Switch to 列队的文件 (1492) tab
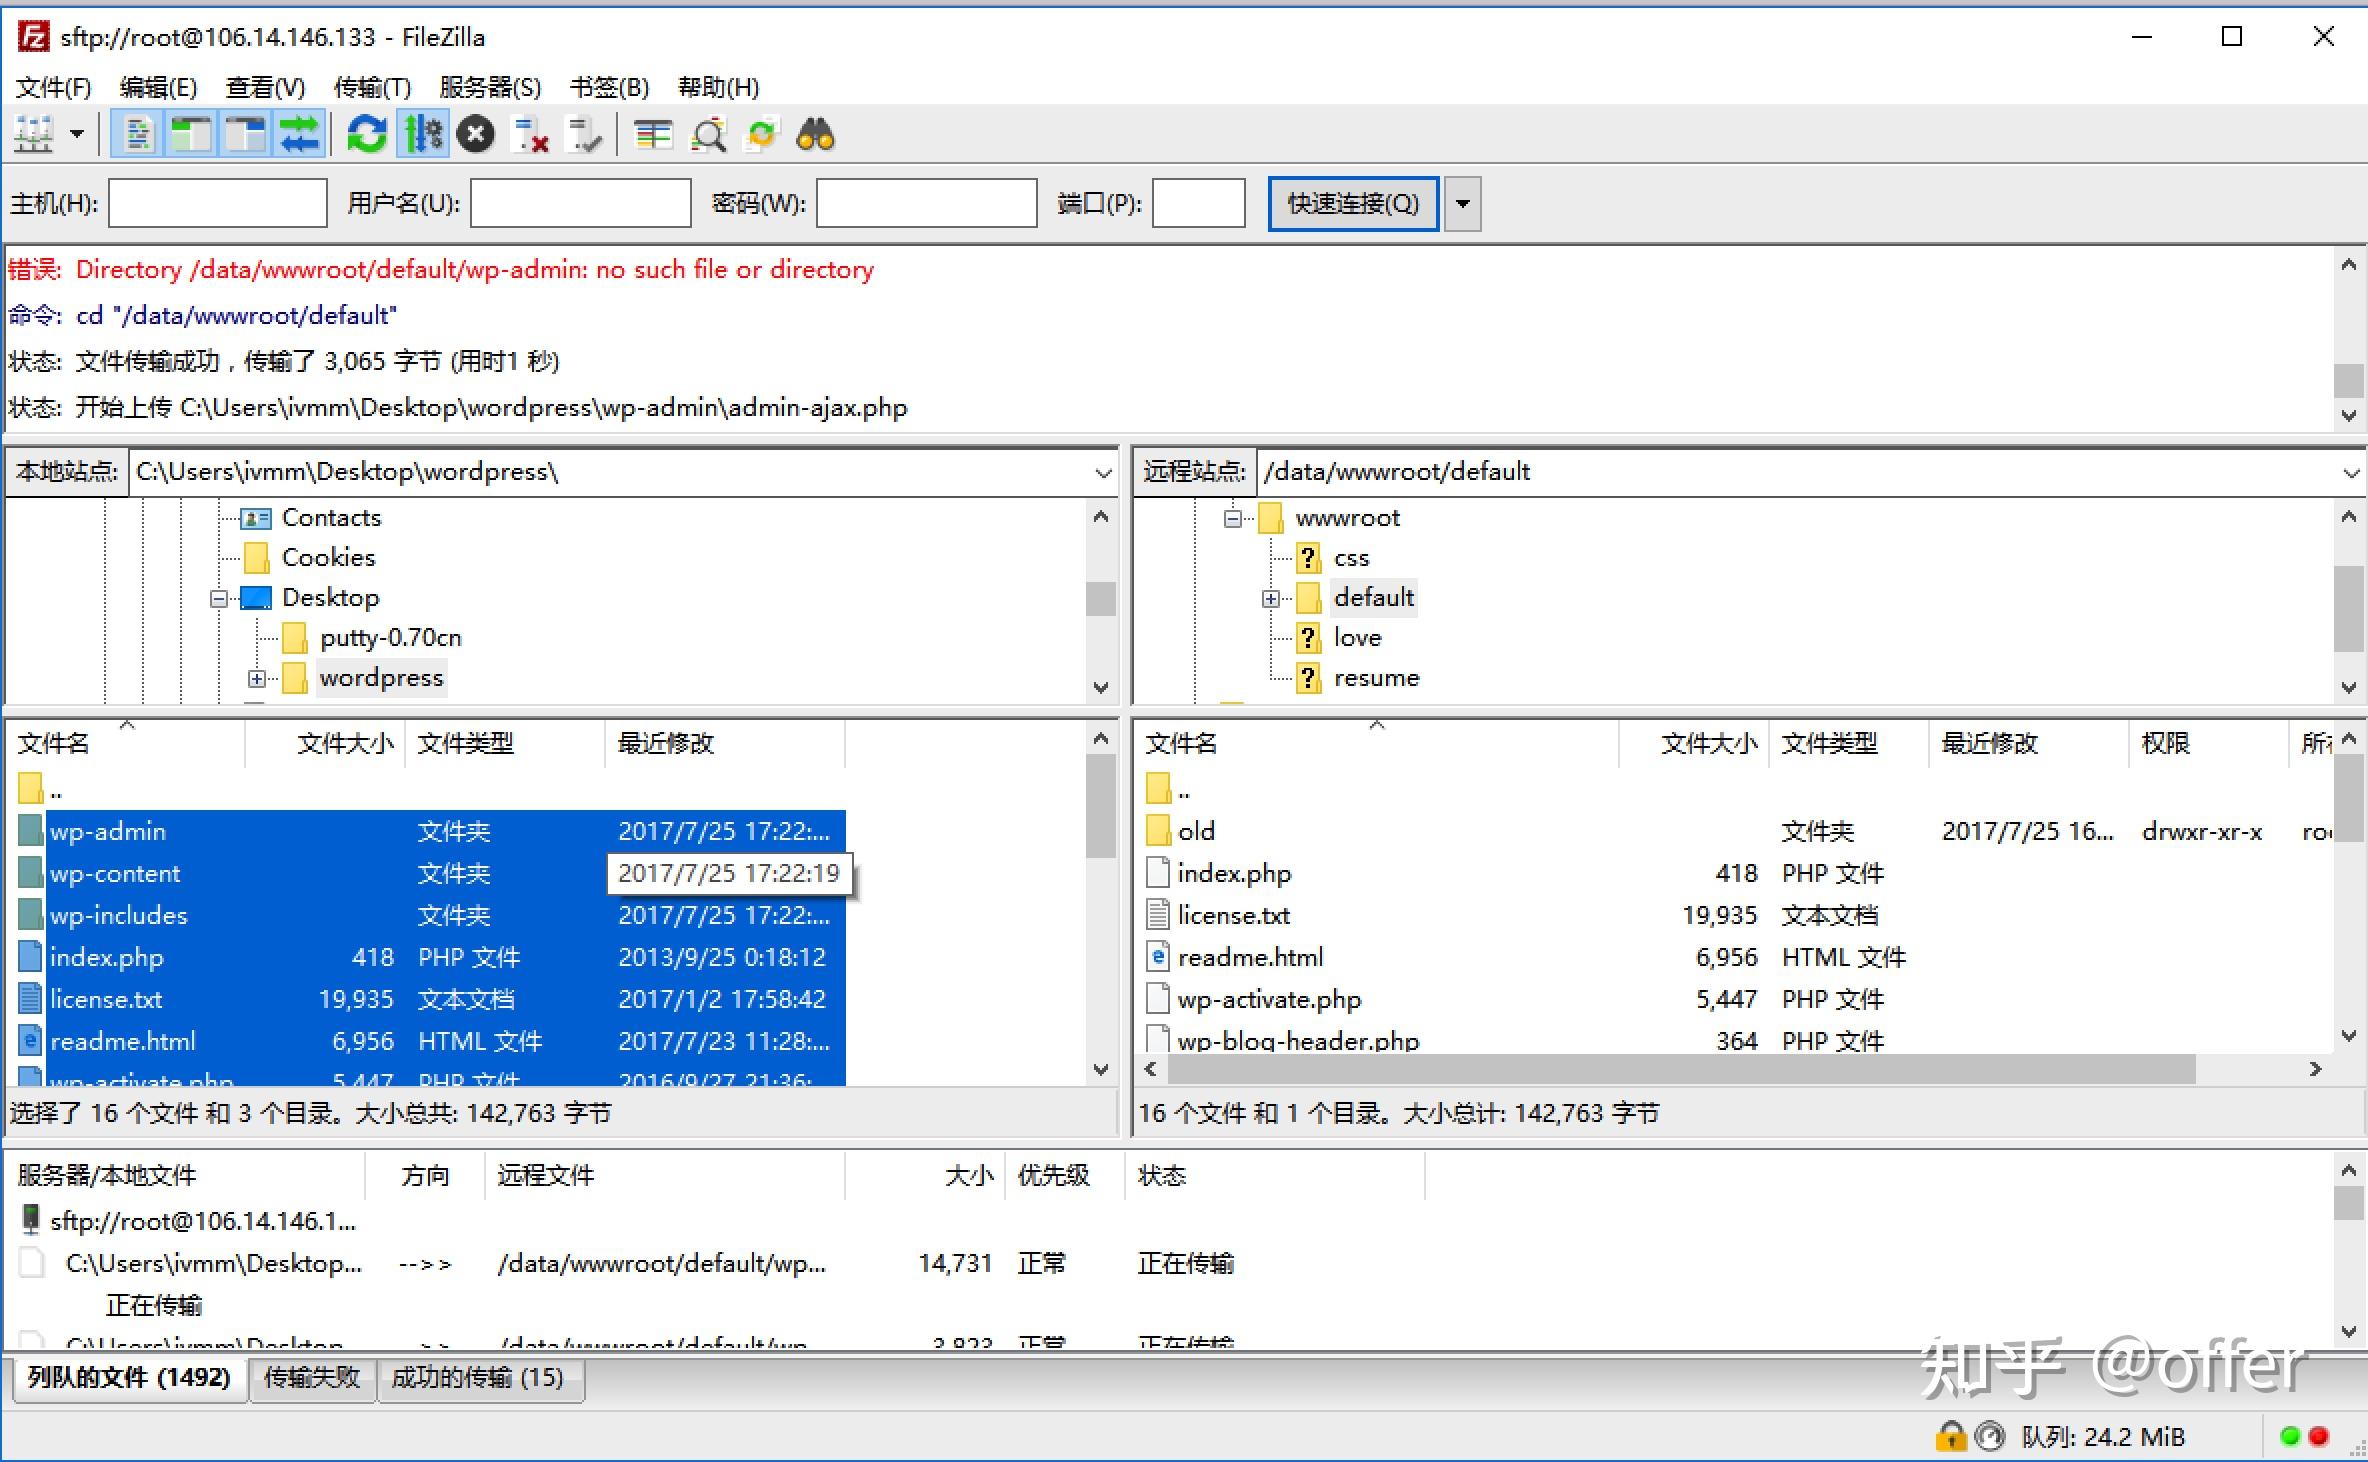The height and width of the screenshot is (1462, 2368). 129,1378
